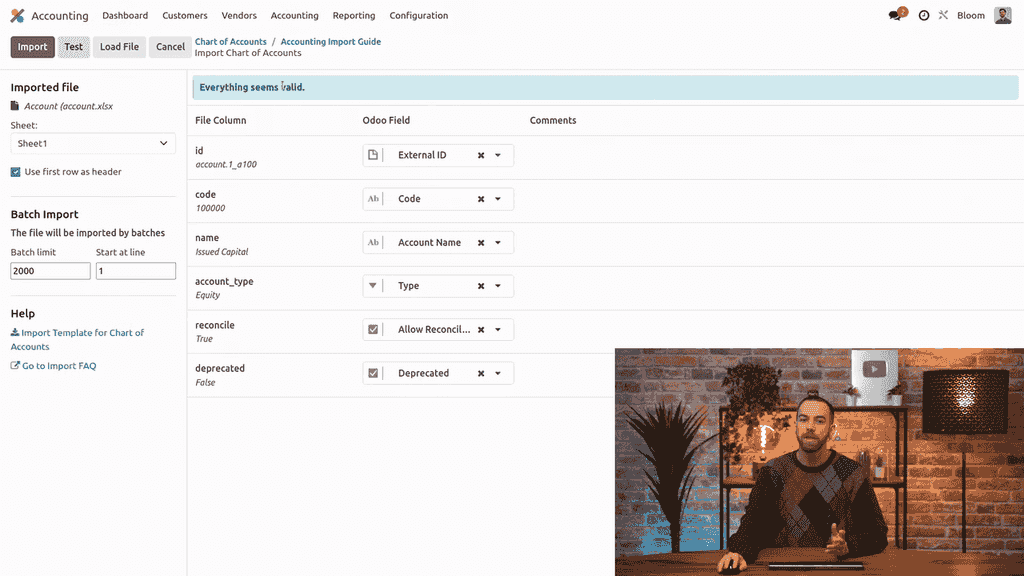This screenshot has width=1024, height=576.
Task: Remove the Deprecated field mapping
Action: [x=481, y=374]
